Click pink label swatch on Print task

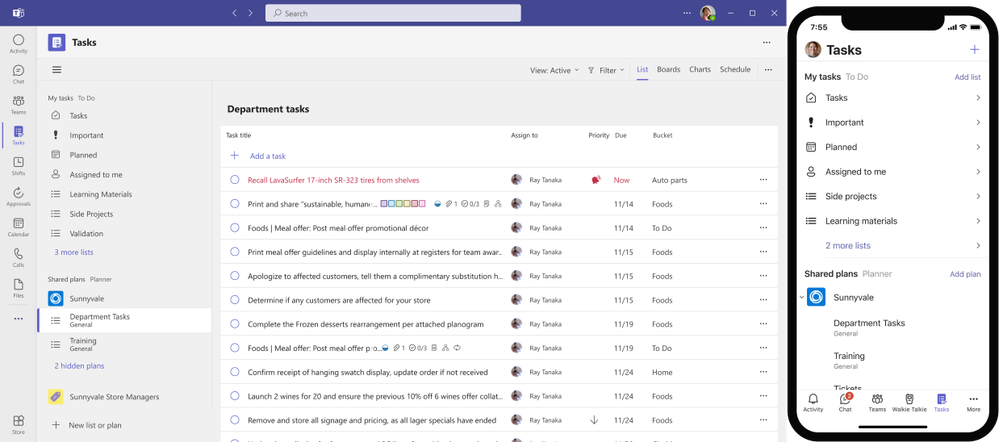coord(422,204)
